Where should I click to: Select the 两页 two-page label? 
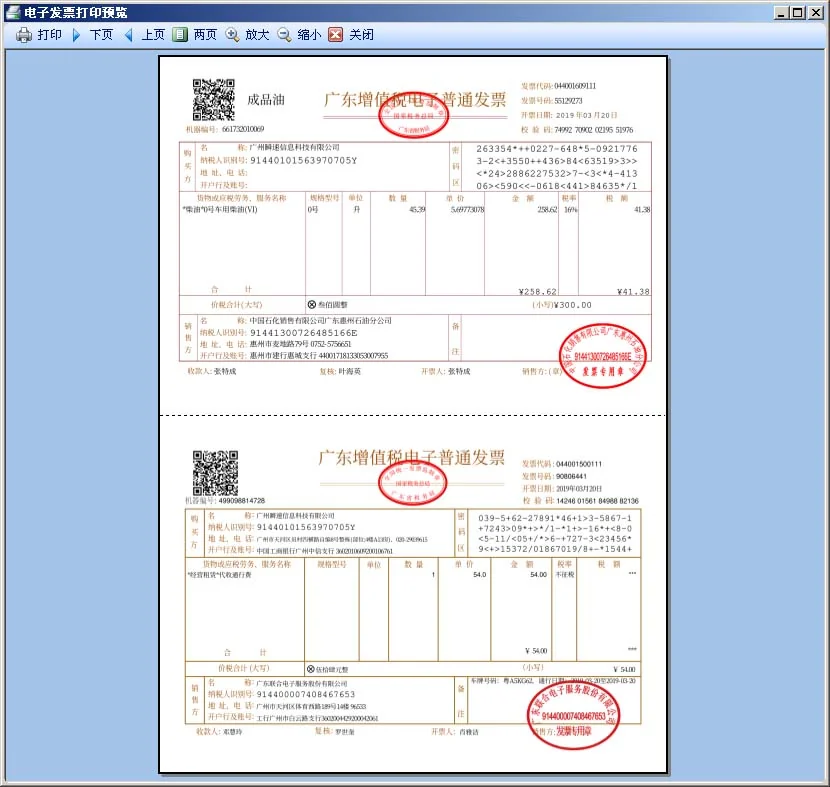(205, 35)
